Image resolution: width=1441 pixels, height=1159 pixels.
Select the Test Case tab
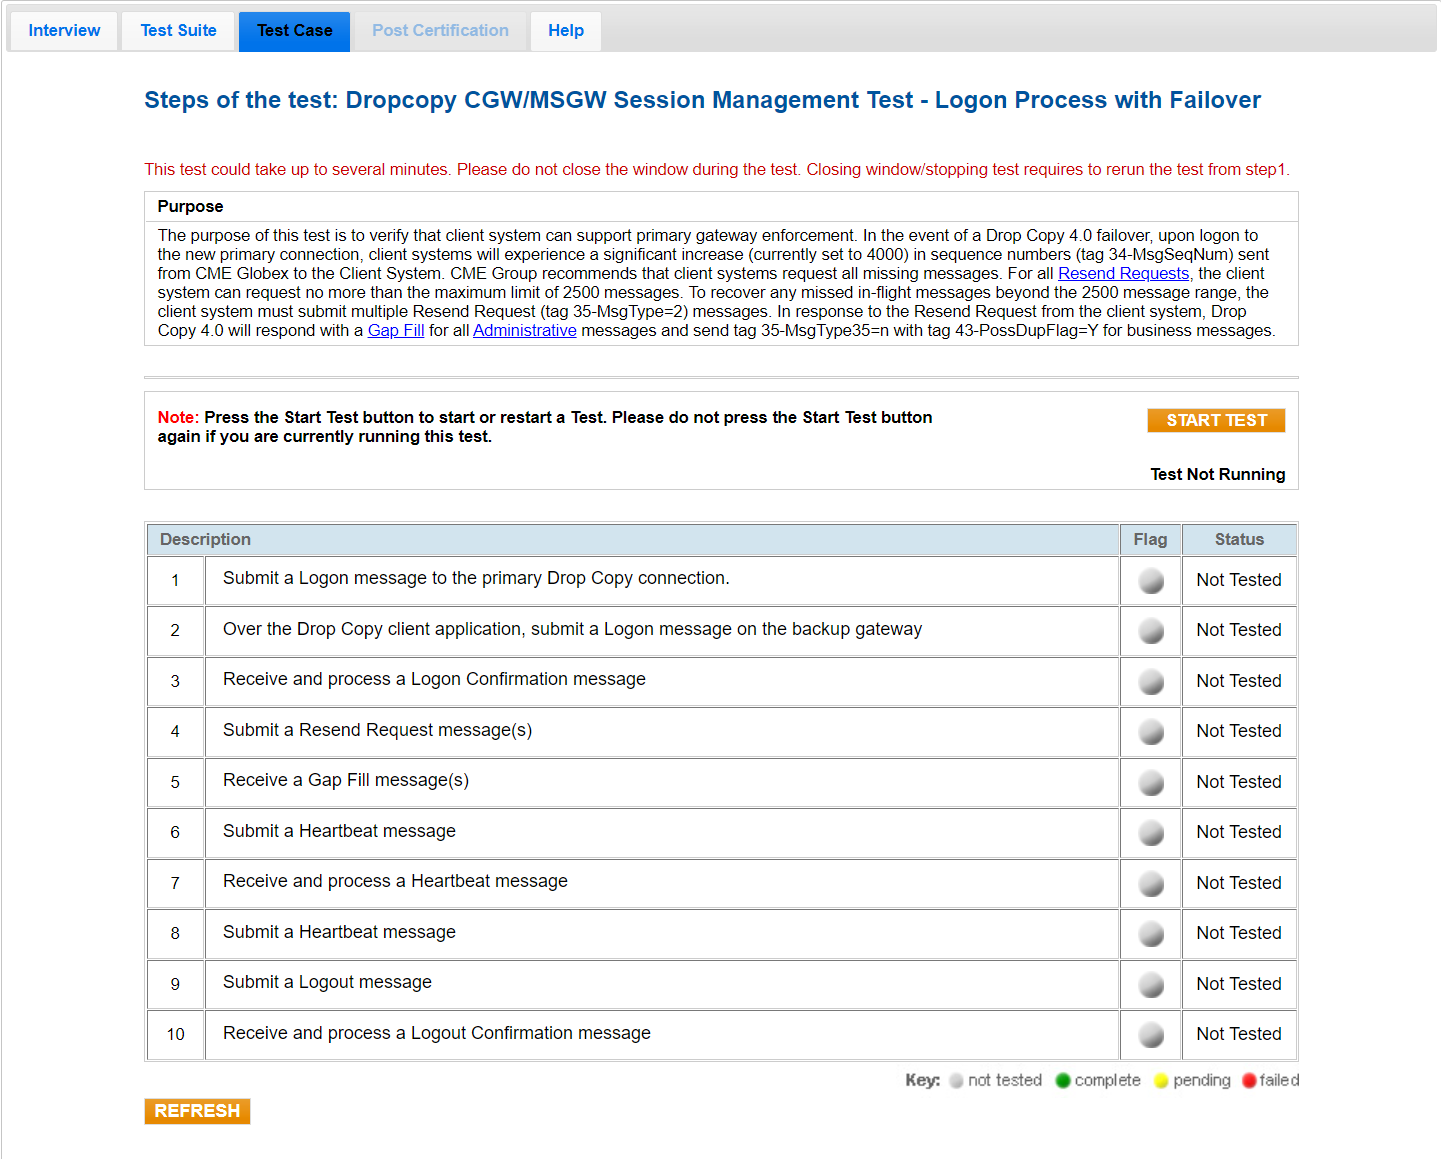coord(294,31)
